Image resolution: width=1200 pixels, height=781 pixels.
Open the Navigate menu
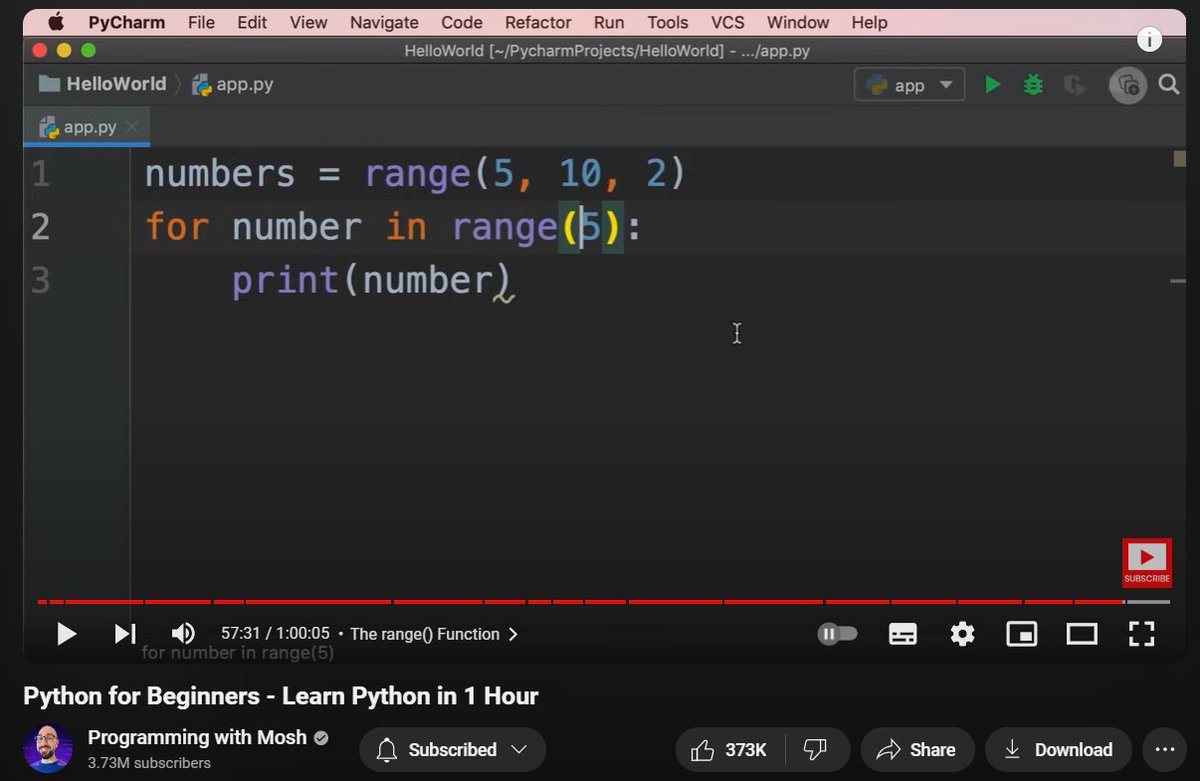(384, 22)
